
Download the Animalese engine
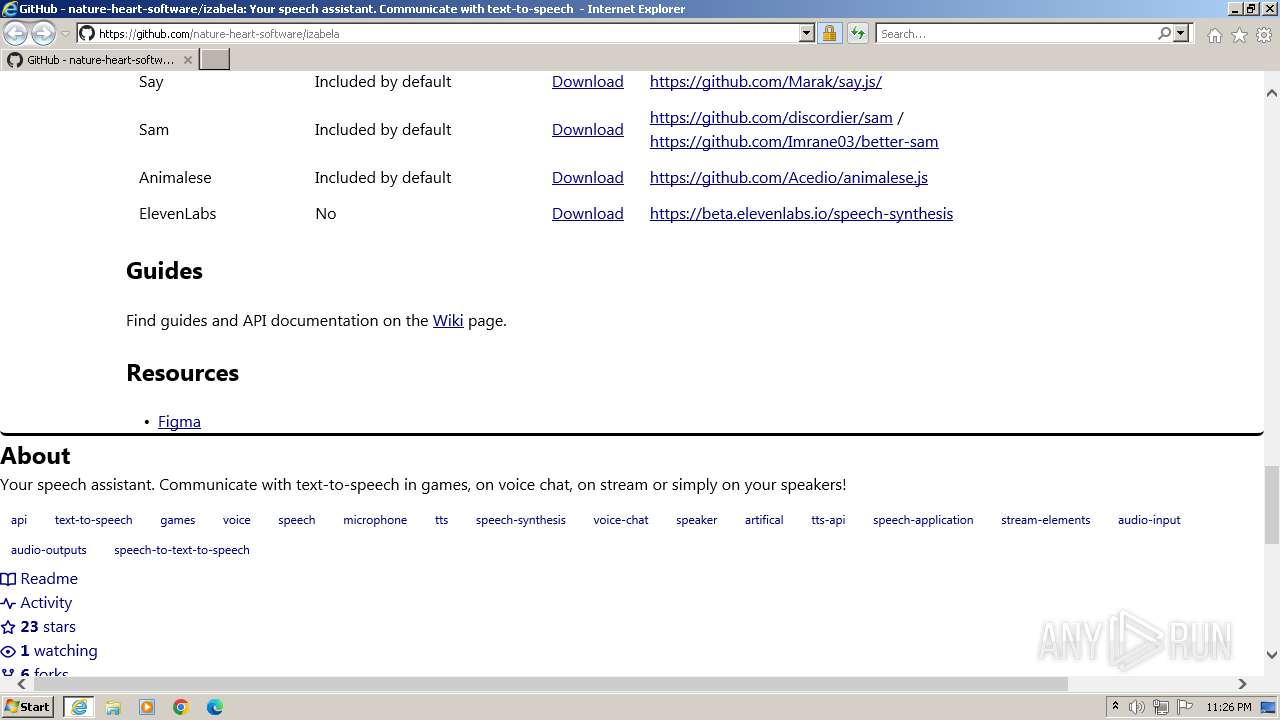tap(587, 178)
